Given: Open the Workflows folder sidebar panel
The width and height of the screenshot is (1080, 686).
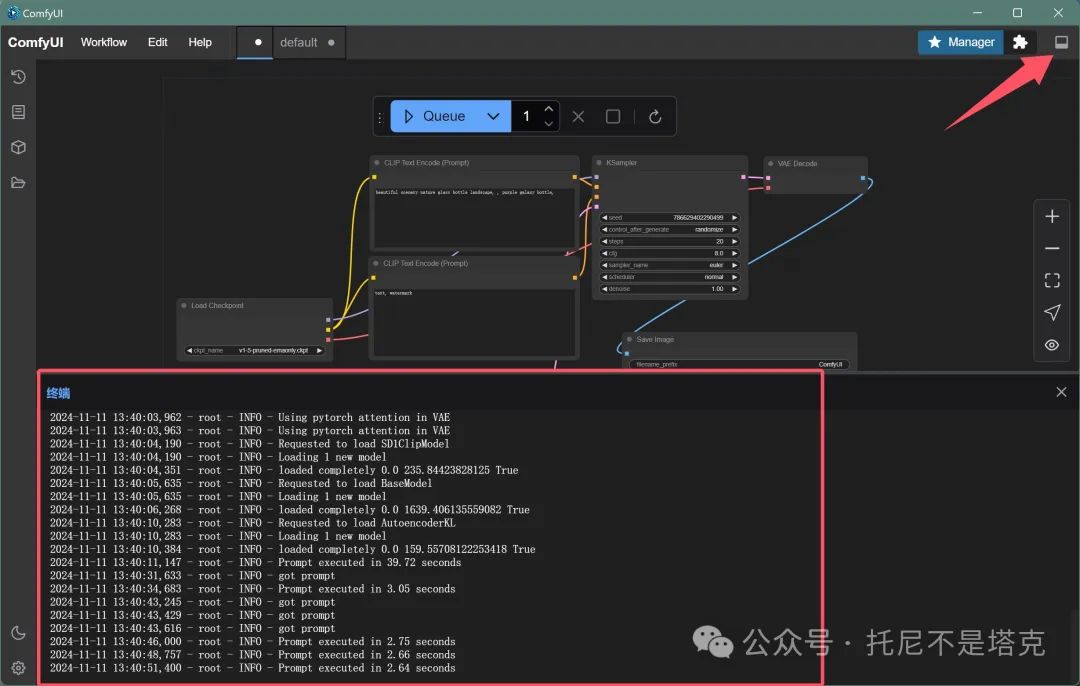Looking at the screenshot, I should click(x=19, y=183).
